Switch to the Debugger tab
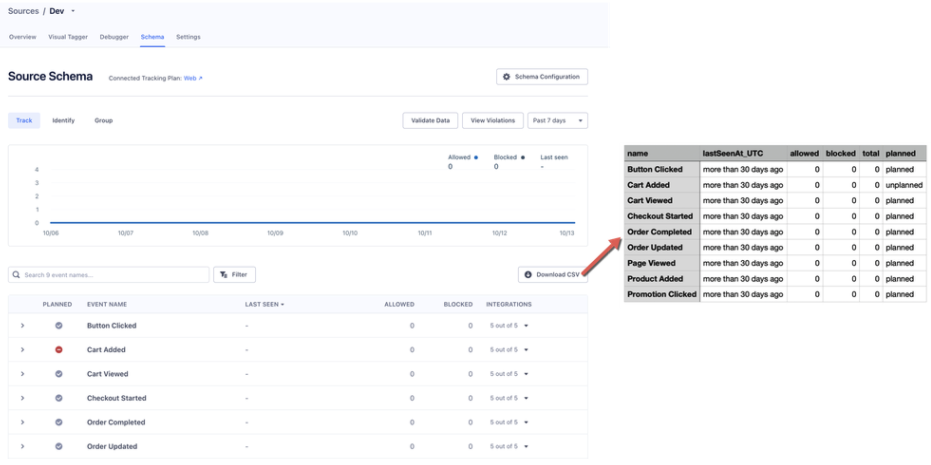This screenshot has height=465, width=931. coord(113,37)
